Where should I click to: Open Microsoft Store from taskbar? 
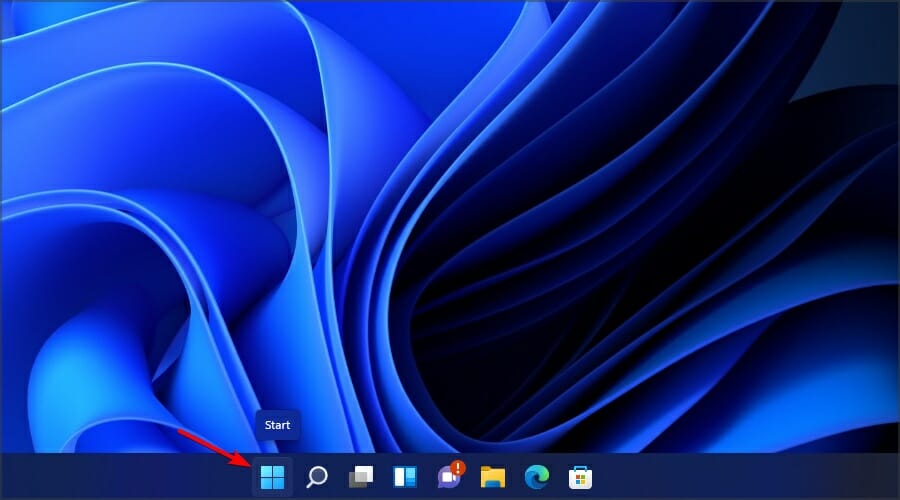[x=580, y=477]
